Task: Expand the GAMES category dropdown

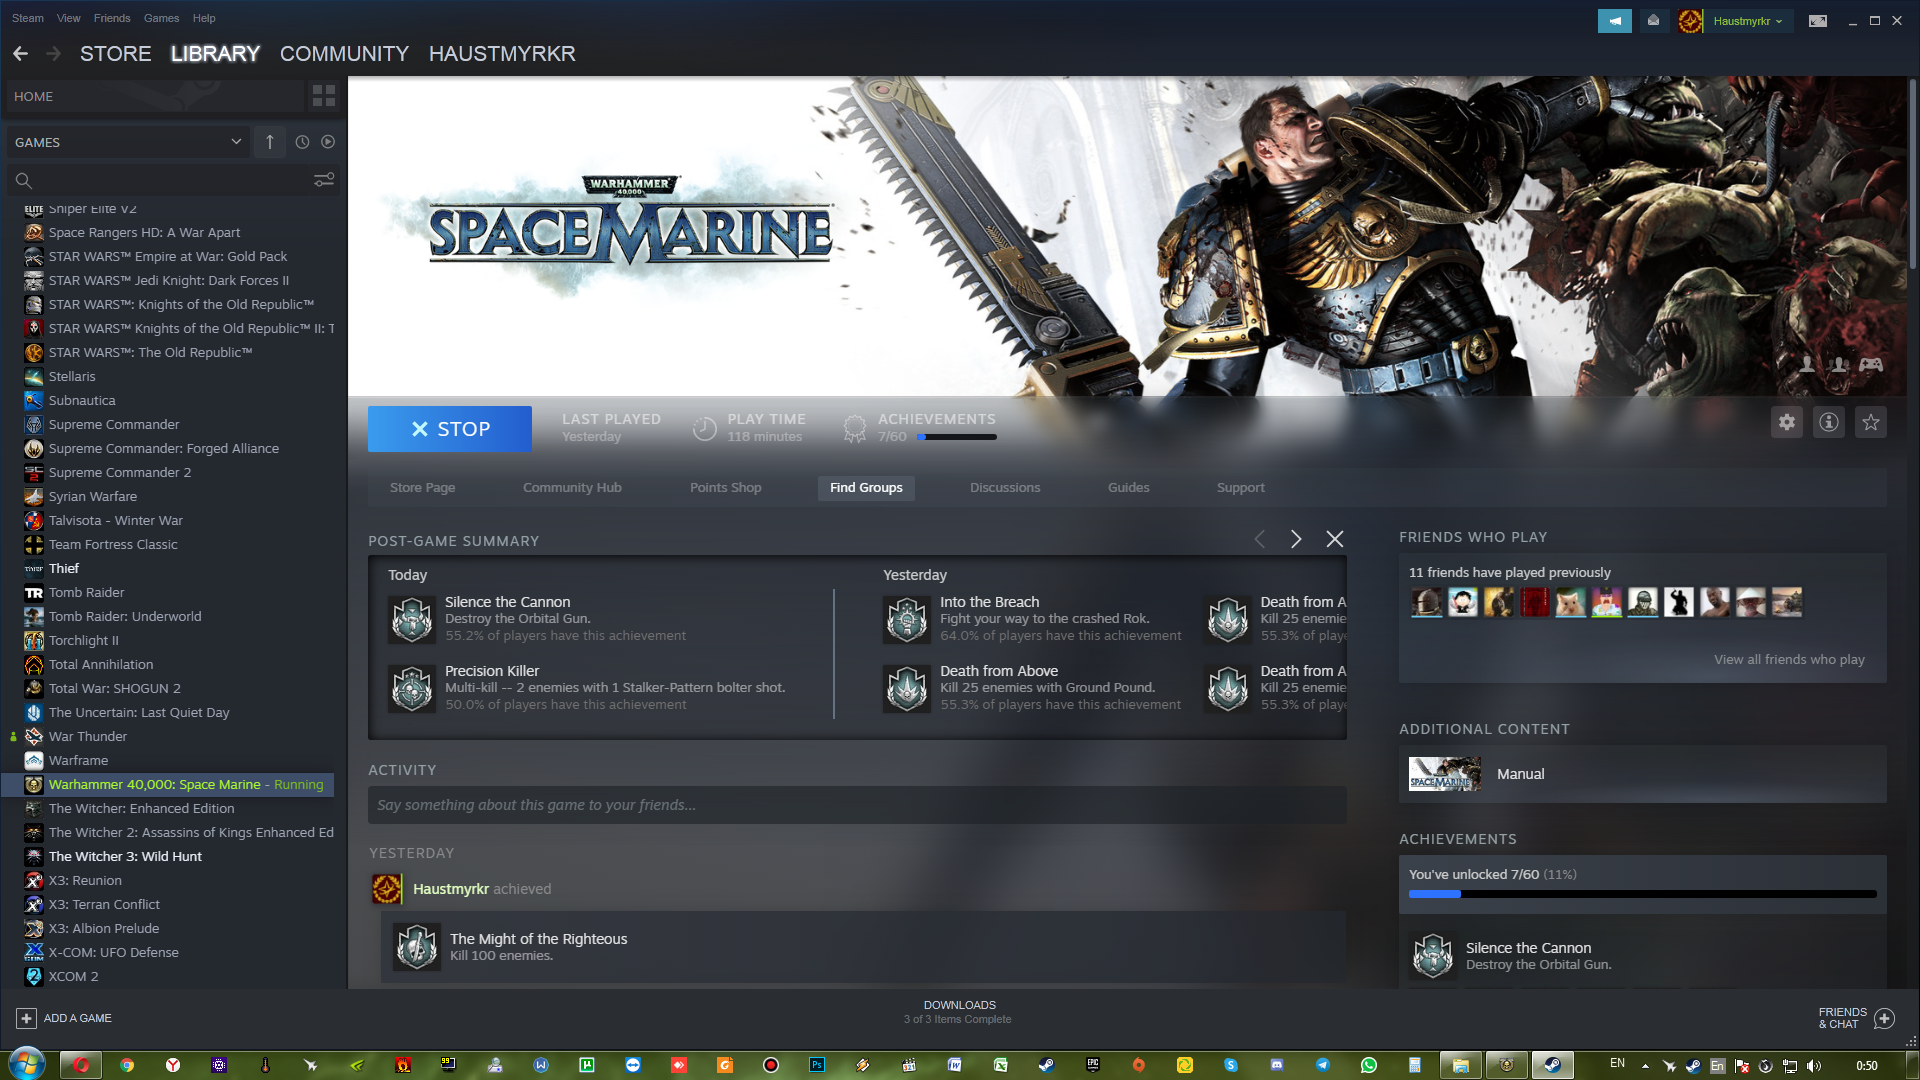Action: tap(236, 142)
